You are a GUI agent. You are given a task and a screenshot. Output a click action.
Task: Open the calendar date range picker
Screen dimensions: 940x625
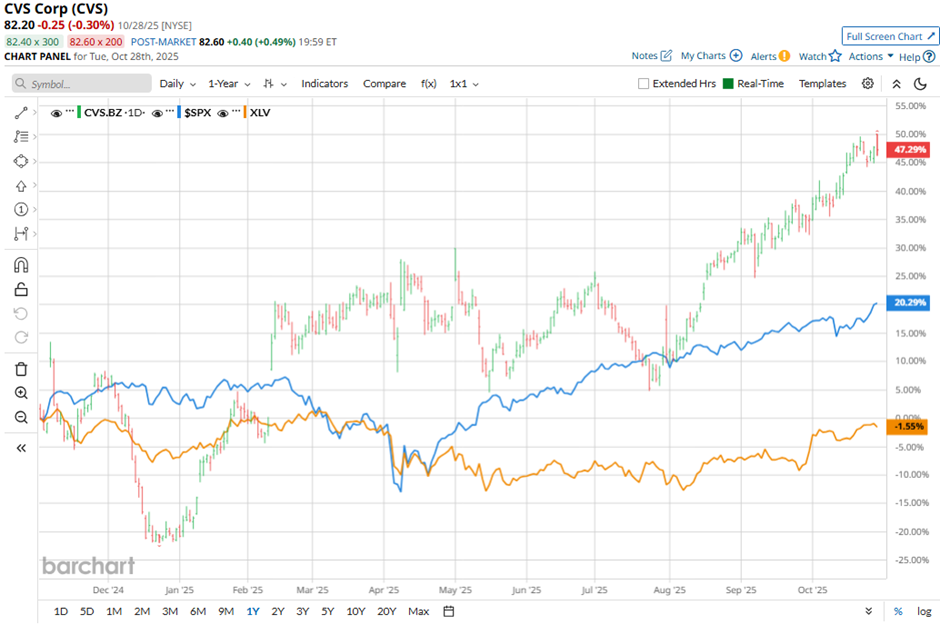coord(448,611)
